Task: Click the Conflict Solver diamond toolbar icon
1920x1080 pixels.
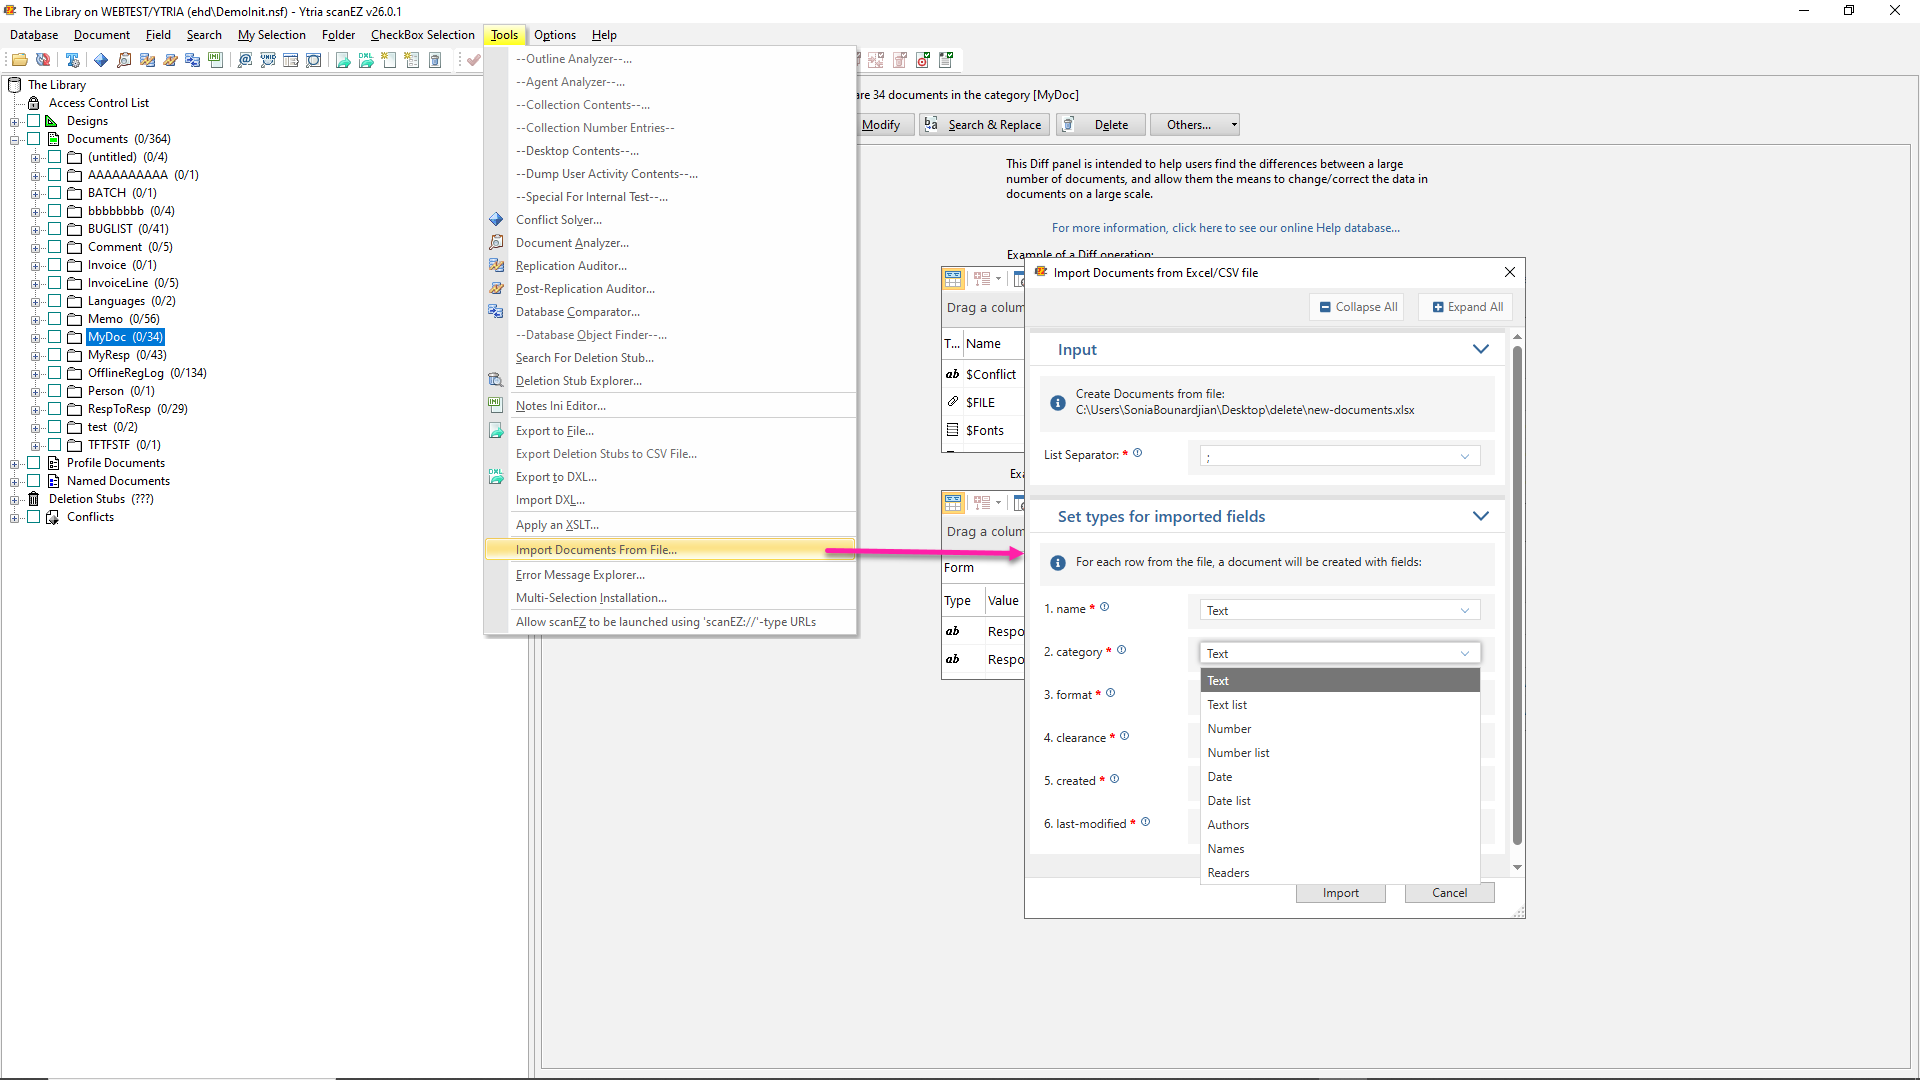Action: [101, 60]
